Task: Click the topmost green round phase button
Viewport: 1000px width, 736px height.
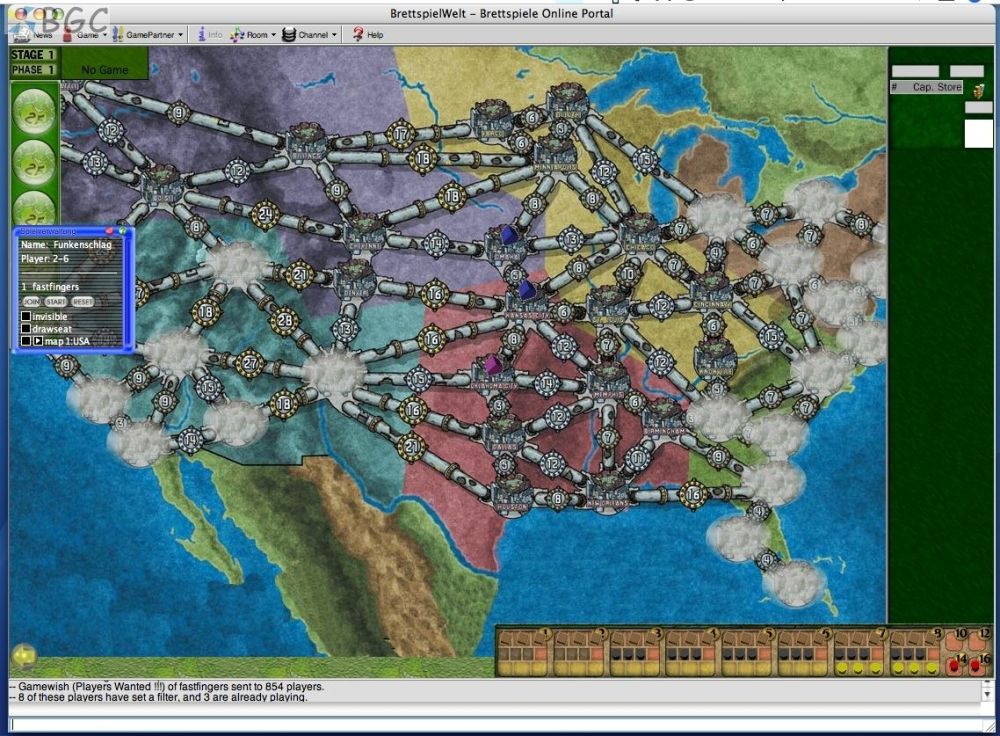Action: click(x=34, y=112)
